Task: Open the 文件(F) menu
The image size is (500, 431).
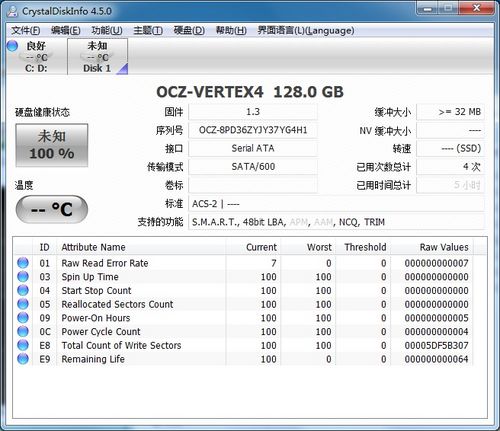Action: pyautogui.click(x=25, y=30)
